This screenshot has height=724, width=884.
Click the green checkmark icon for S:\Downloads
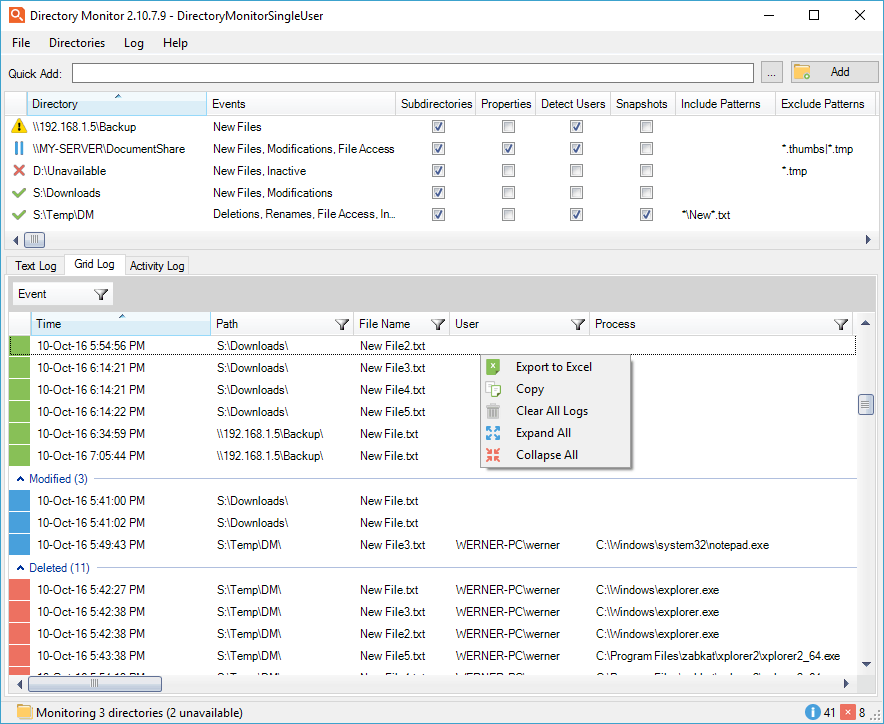pos(19,193)
